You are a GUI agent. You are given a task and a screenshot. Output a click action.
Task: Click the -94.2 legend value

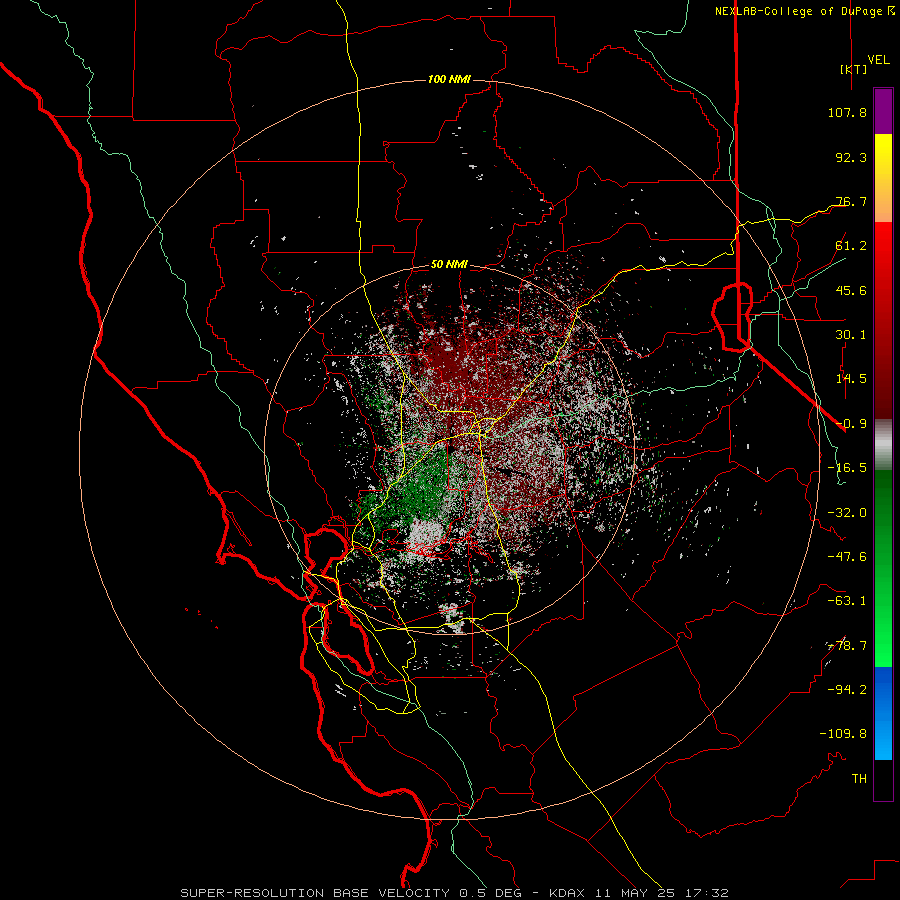tap(847, 690)
